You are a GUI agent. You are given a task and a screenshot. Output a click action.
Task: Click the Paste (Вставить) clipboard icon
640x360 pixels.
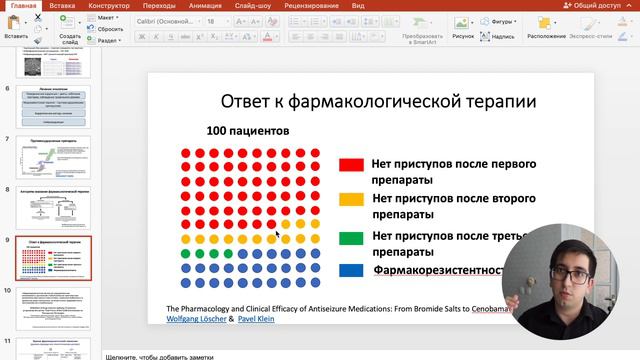point(14,23)
